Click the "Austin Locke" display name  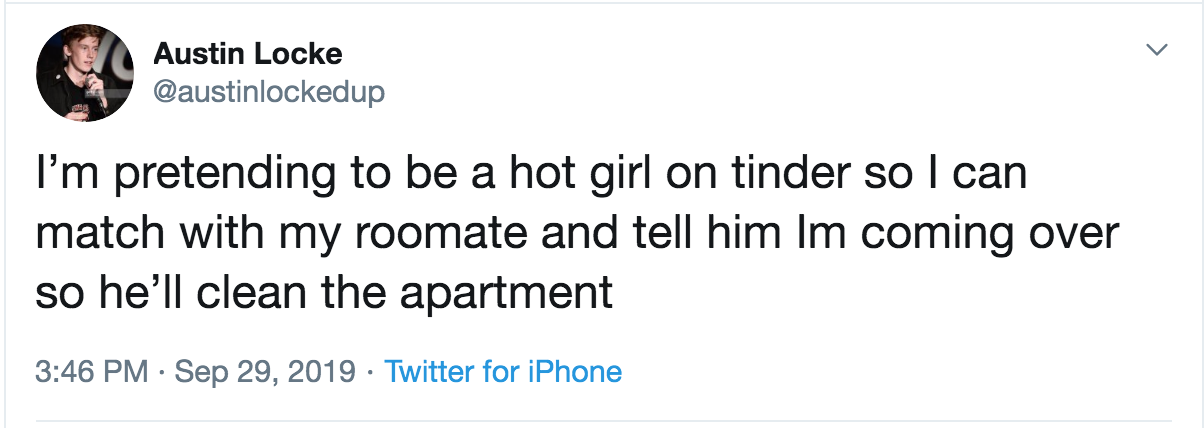click(248, 55)
